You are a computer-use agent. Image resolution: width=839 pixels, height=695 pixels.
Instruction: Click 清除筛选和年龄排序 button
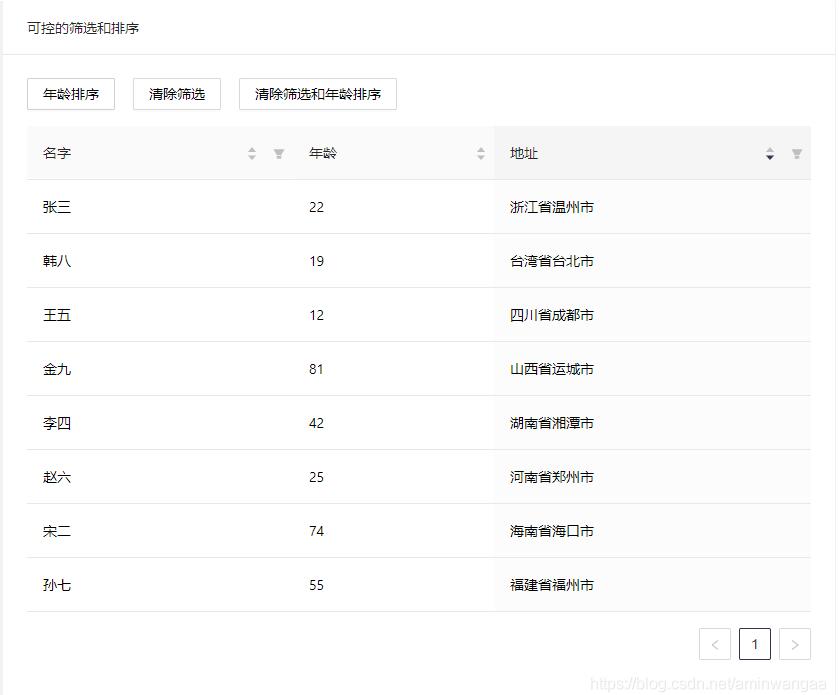pos(318,94)
